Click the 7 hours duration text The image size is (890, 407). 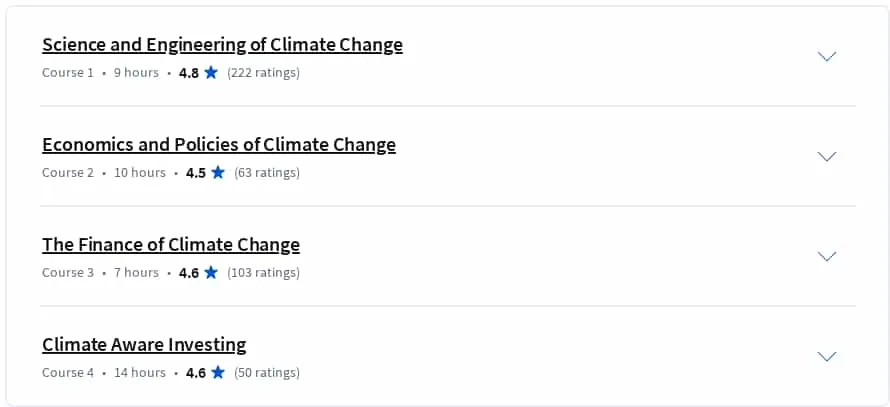136,272
